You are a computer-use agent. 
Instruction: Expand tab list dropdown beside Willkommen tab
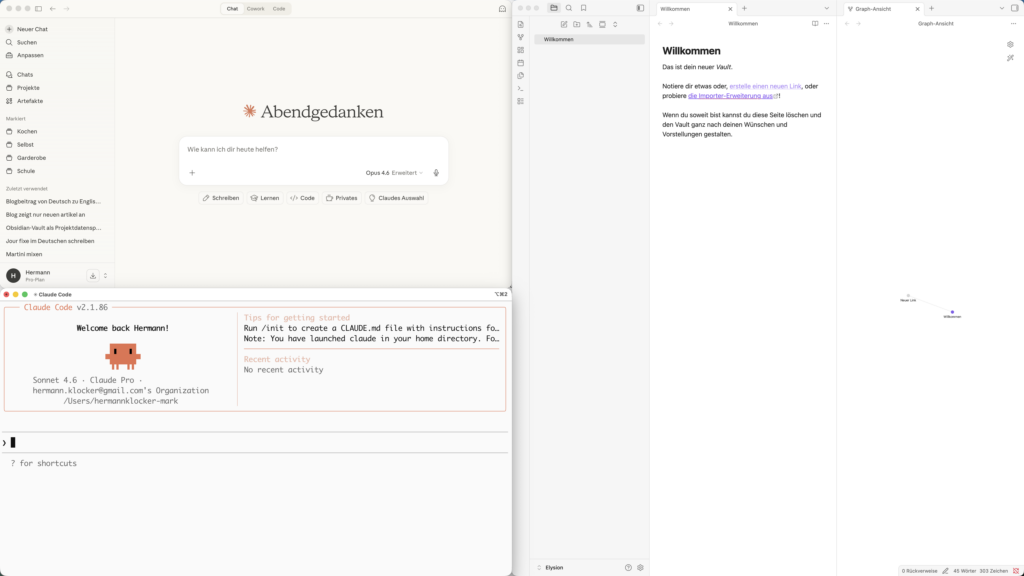point(825,8)
